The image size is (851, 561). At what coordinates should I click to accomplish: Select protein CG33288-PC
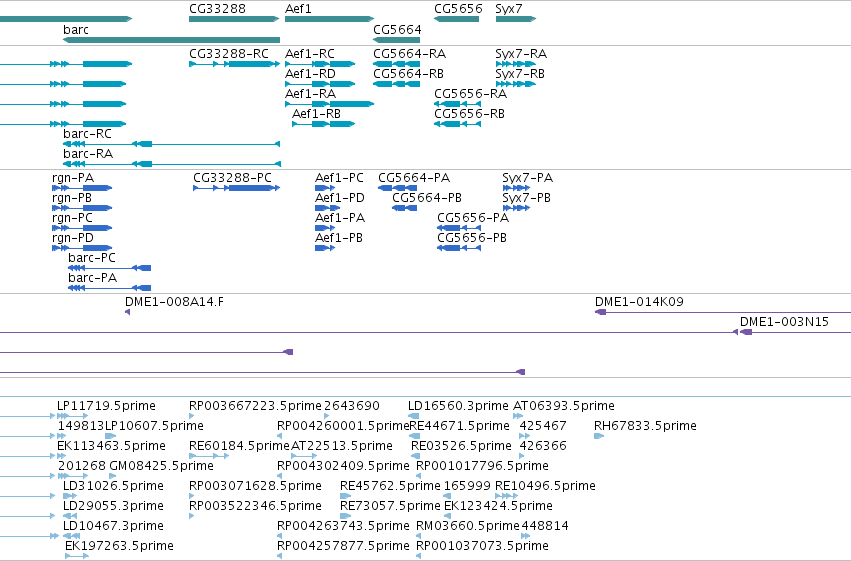pos(237,188)
